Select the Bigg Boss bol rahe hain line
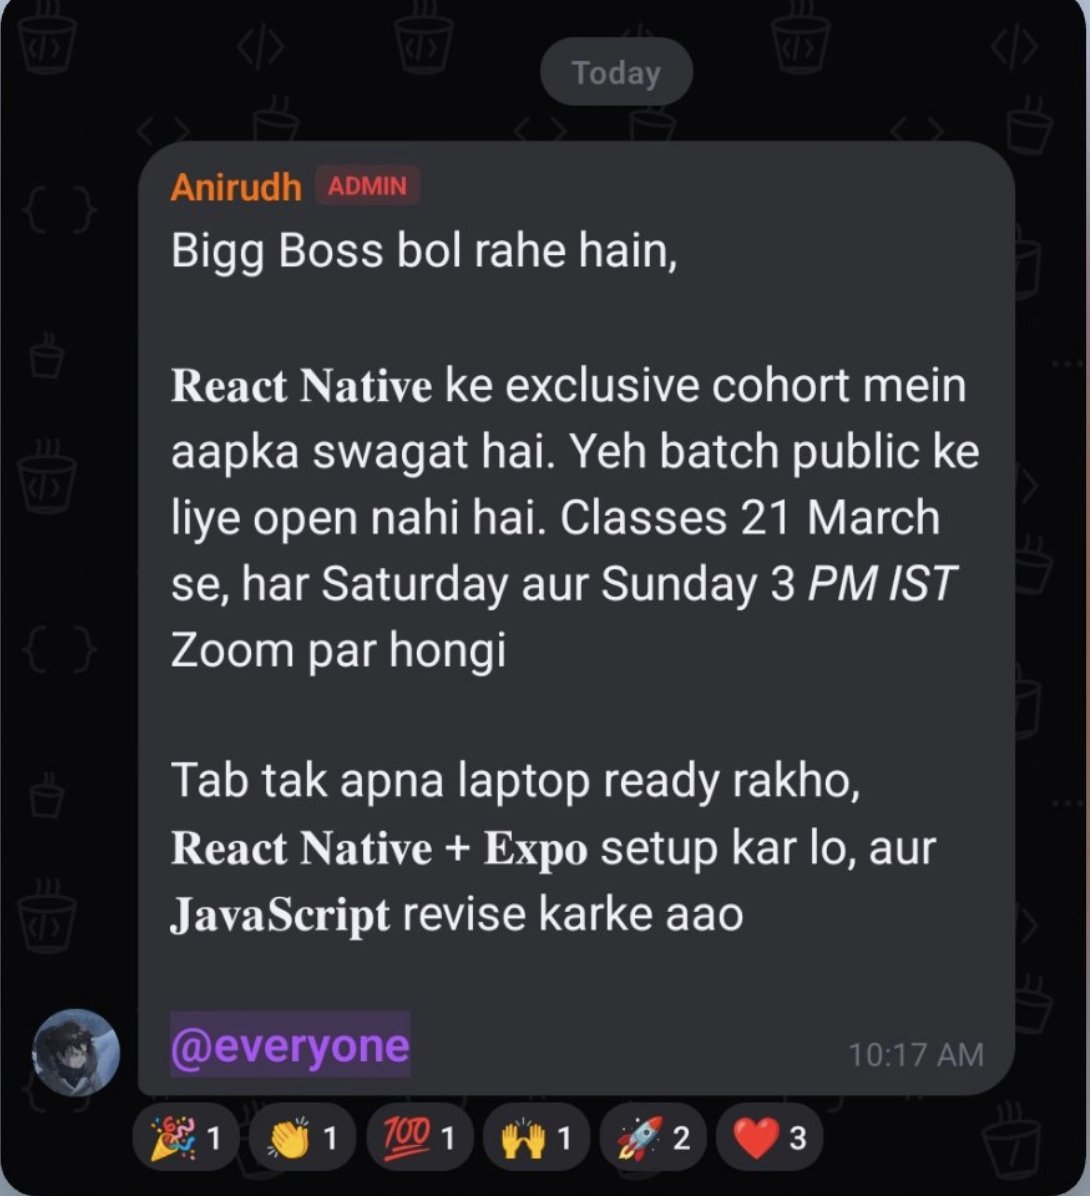Viewport: 1090px width, 1196px height. 424,251
